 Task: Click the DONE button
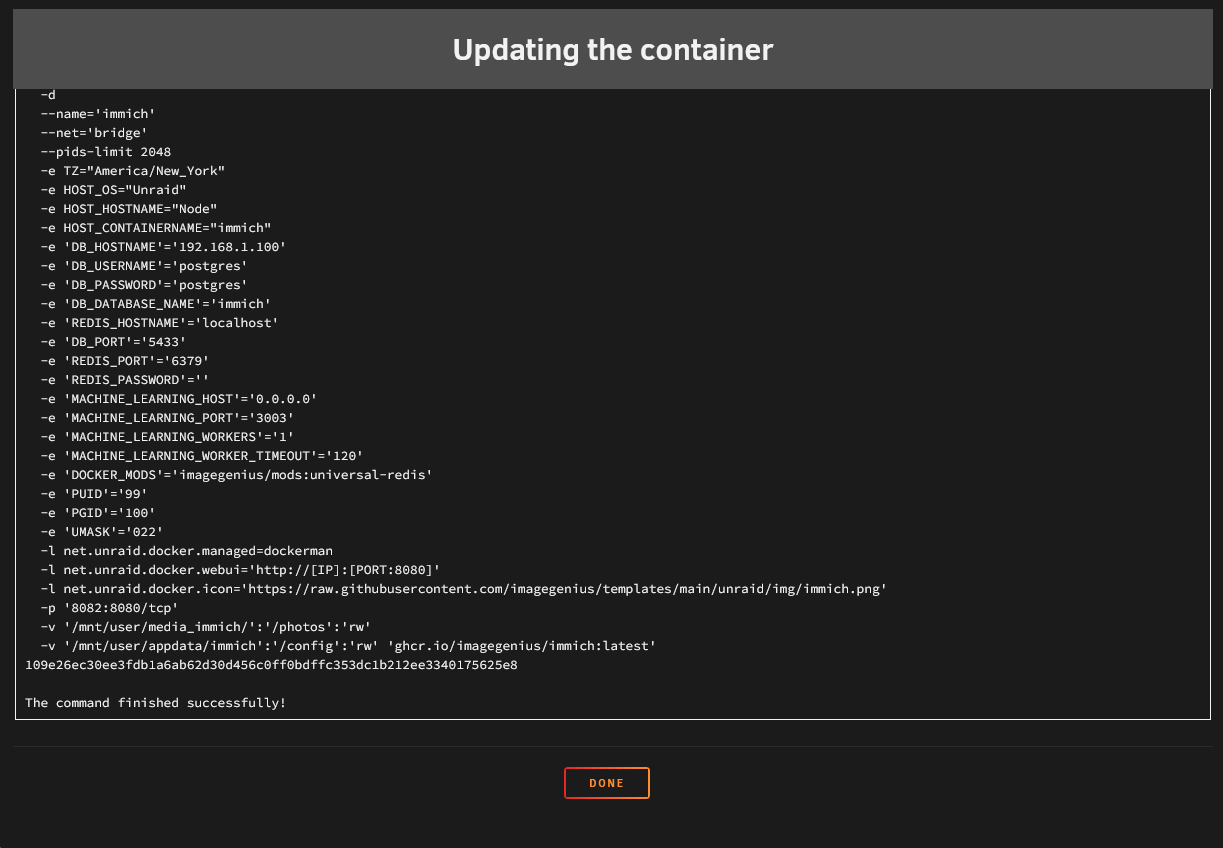point(607,783)
